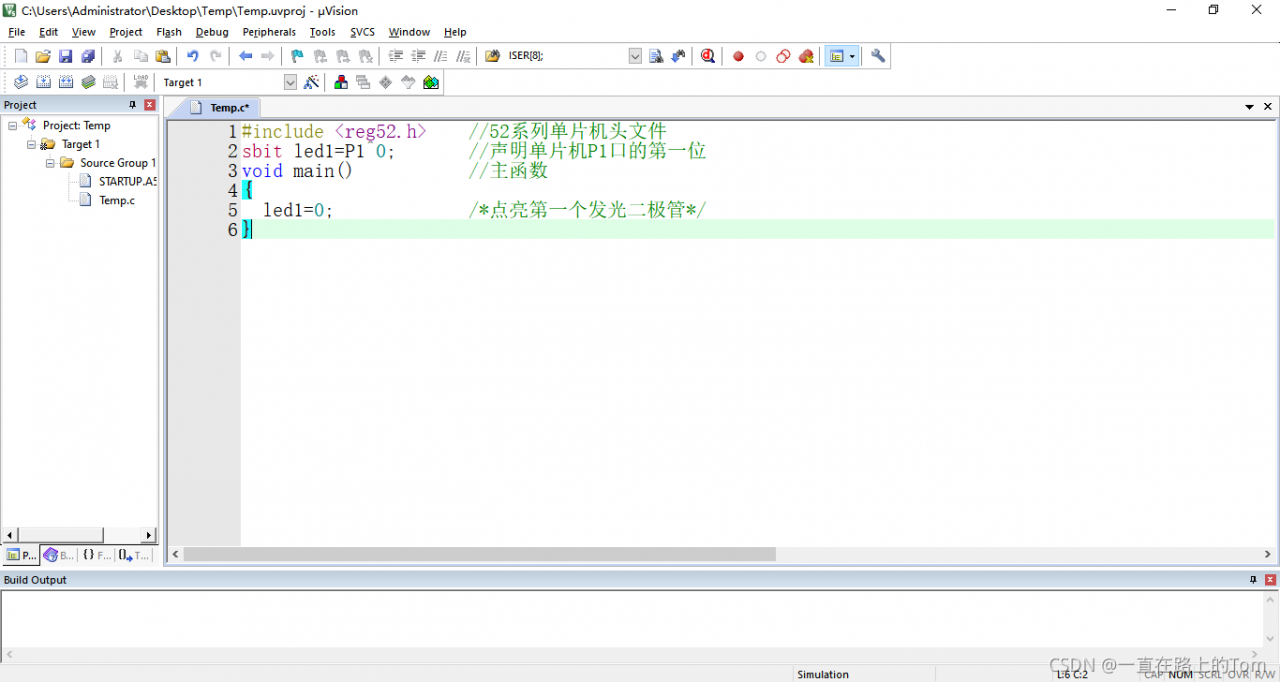Click the Cut scissors icon
Image resolution: width=1280 pixels, height=682 pixels.
118,57
